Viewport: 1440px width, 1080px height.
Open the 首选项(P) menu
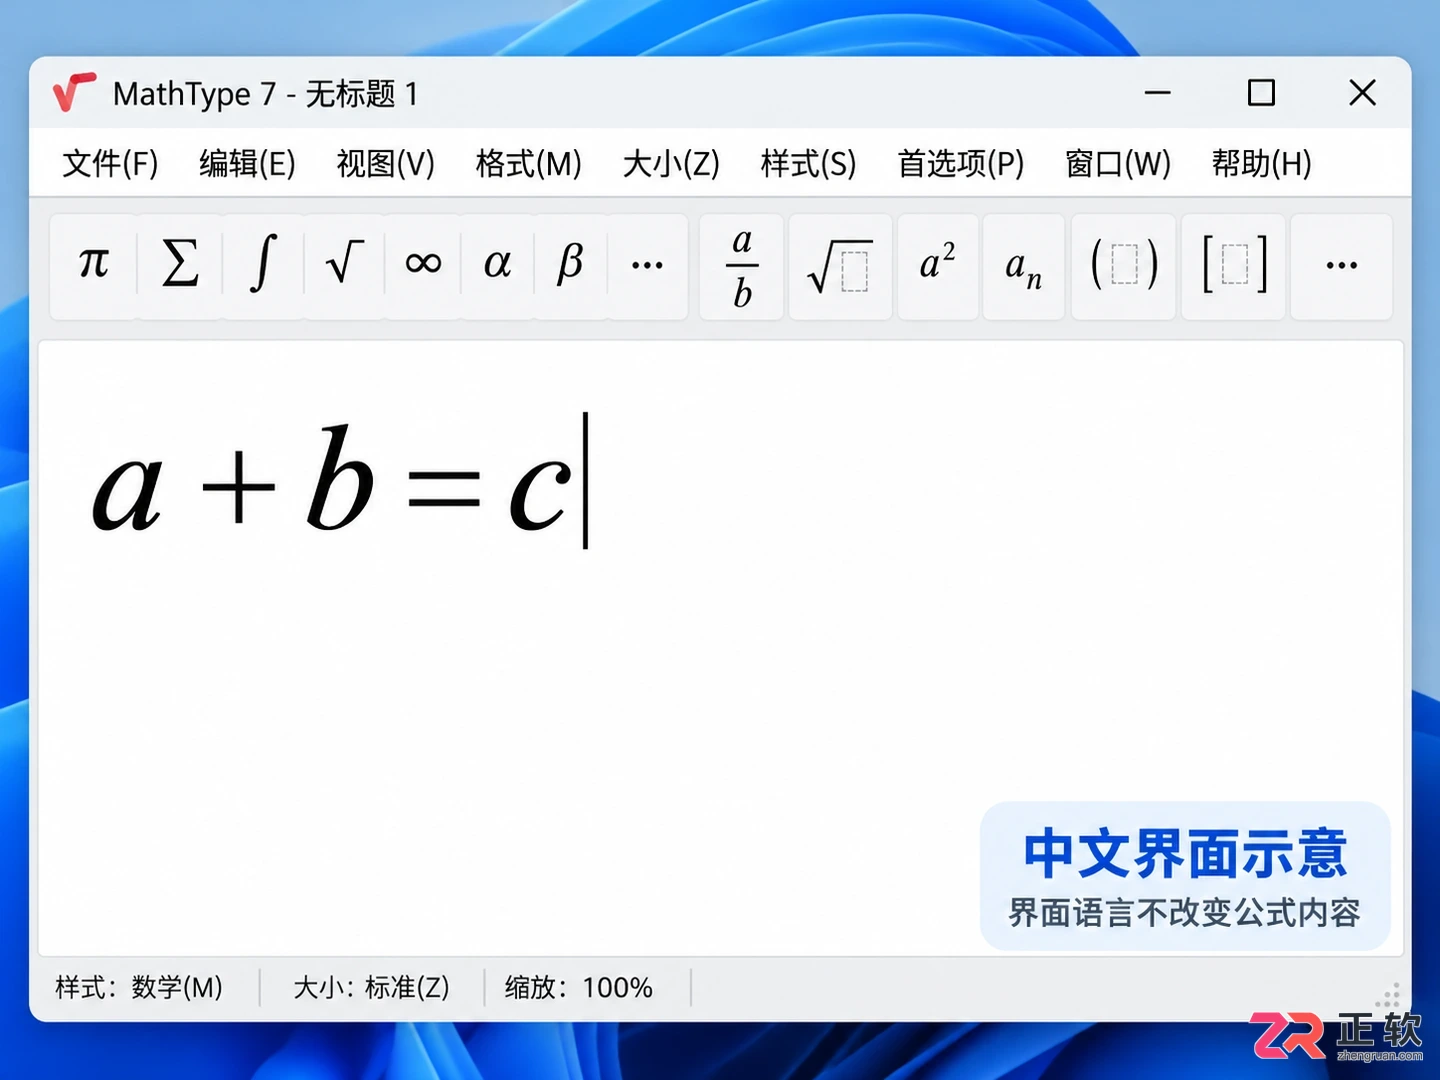[961, 163]
